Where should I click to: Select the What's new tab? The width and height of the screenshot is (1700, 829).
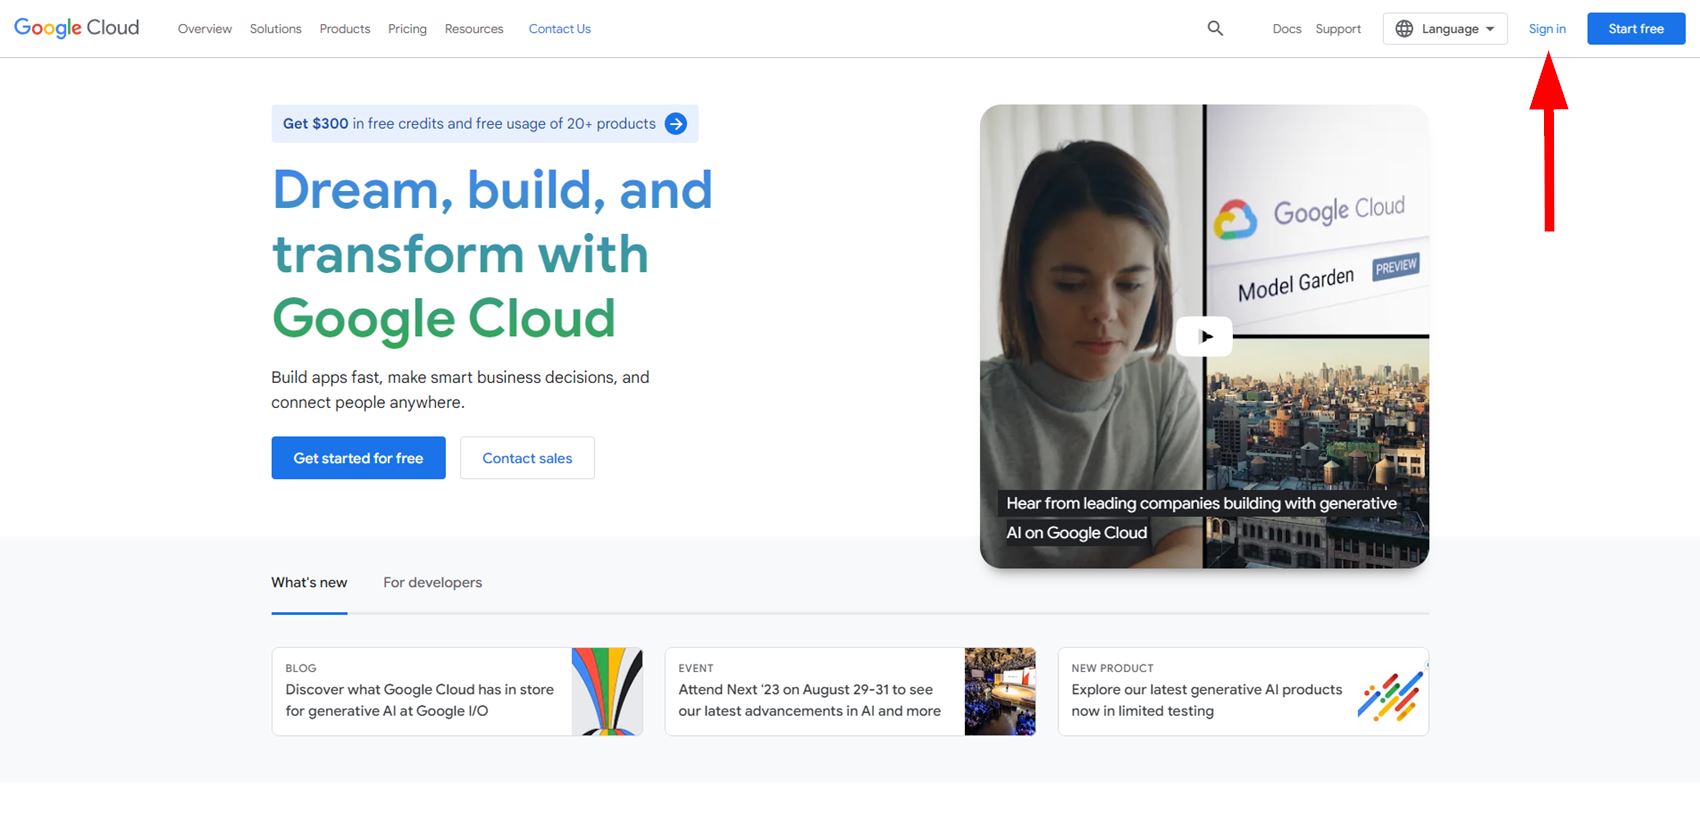pos(309,583)
